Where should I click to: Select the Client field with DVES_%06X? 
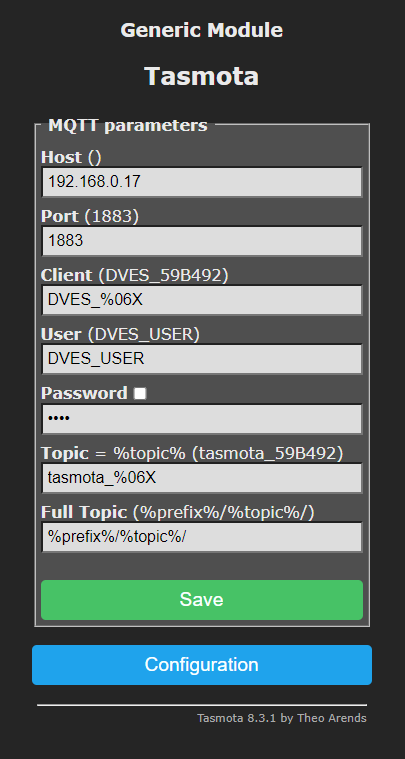pos(202,300)
